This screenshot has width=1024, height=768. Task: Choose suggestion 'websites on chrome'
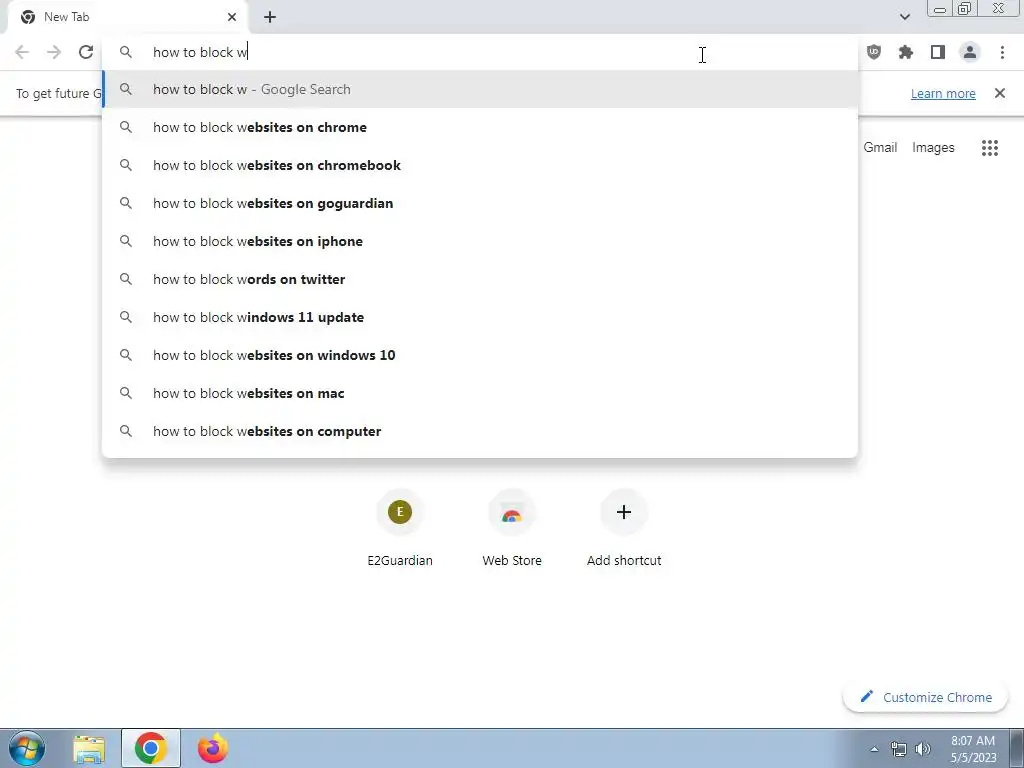coord(480,127)
